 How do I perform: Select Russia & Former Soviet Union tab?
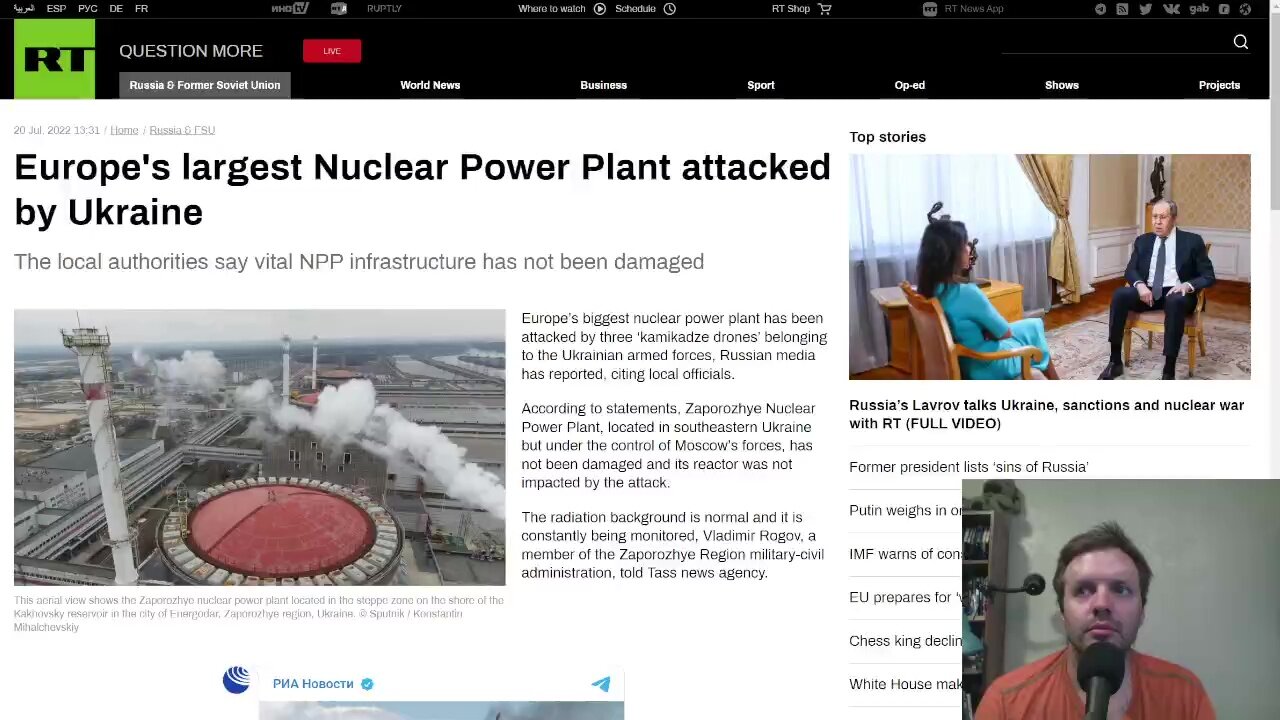tap(205, 85)
